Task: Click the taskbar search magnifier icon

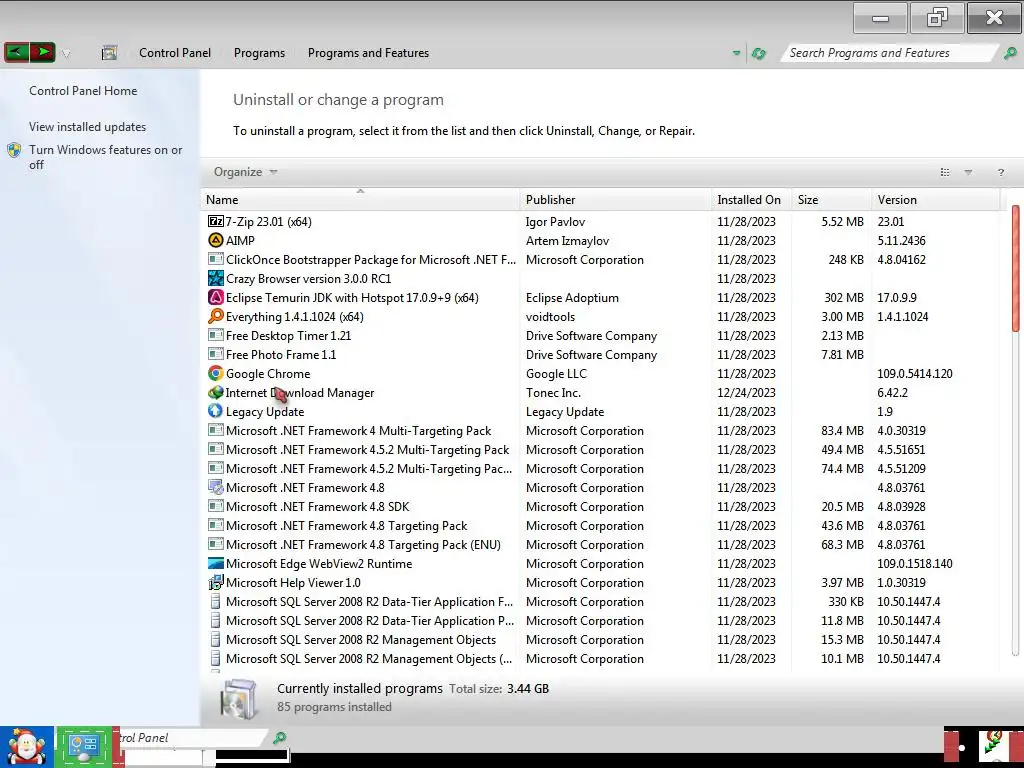Action: [x=280, y=738]
